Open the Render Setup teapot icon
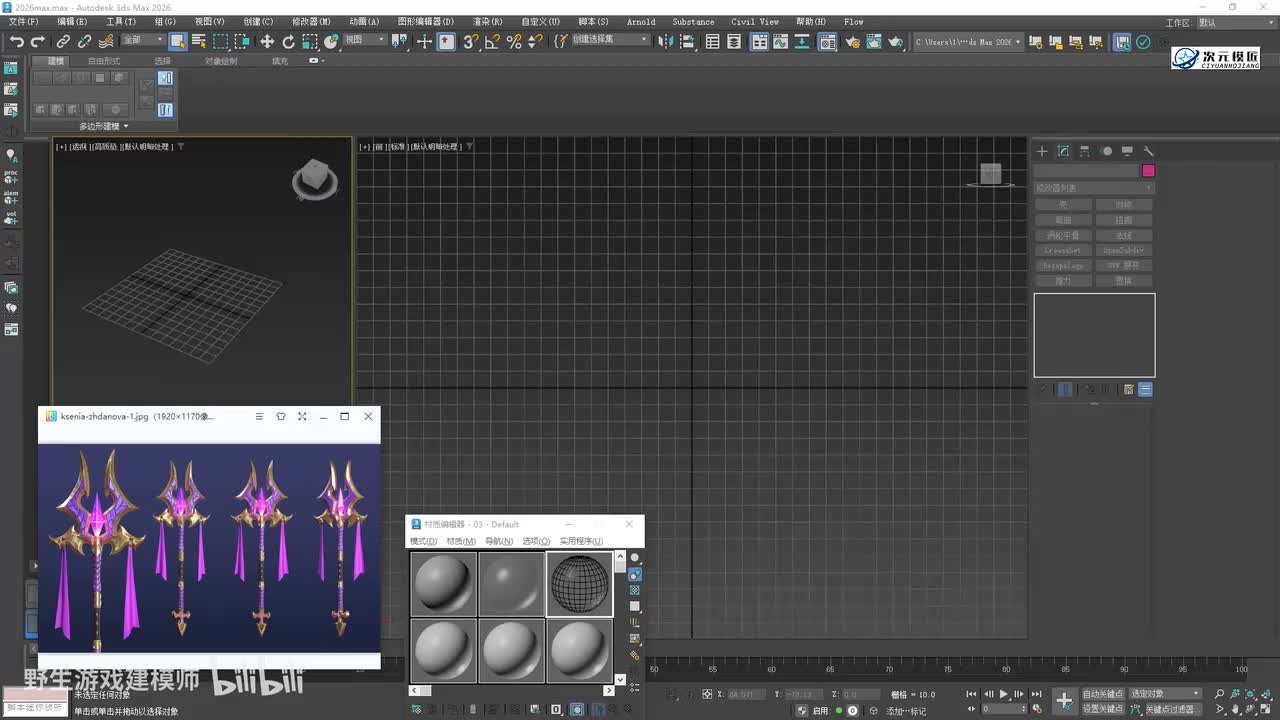The height and width of the screenshot is (720, 1280). pyautogui.click(x=852, y=41)
